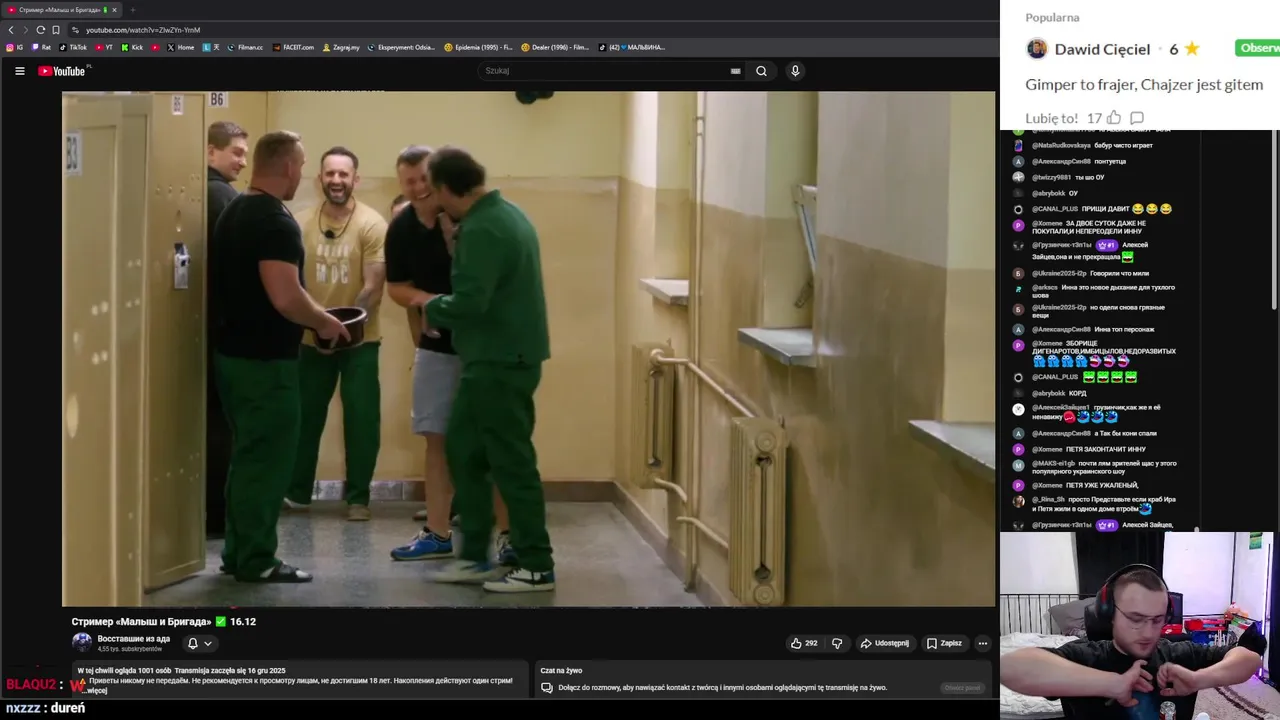Viewport: 1280px width, 720px height.
Task: Click the Lubię to! link
Action: [x=1051, y=118]
